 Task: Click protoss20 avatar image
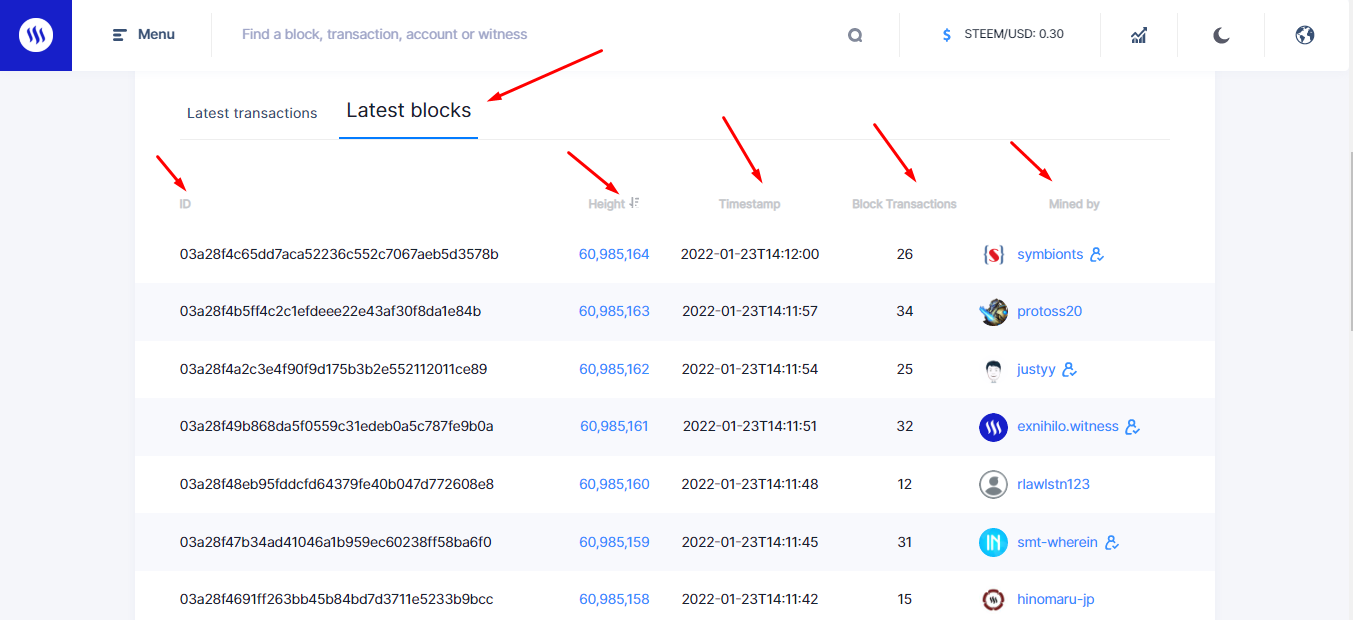[993, 312]
